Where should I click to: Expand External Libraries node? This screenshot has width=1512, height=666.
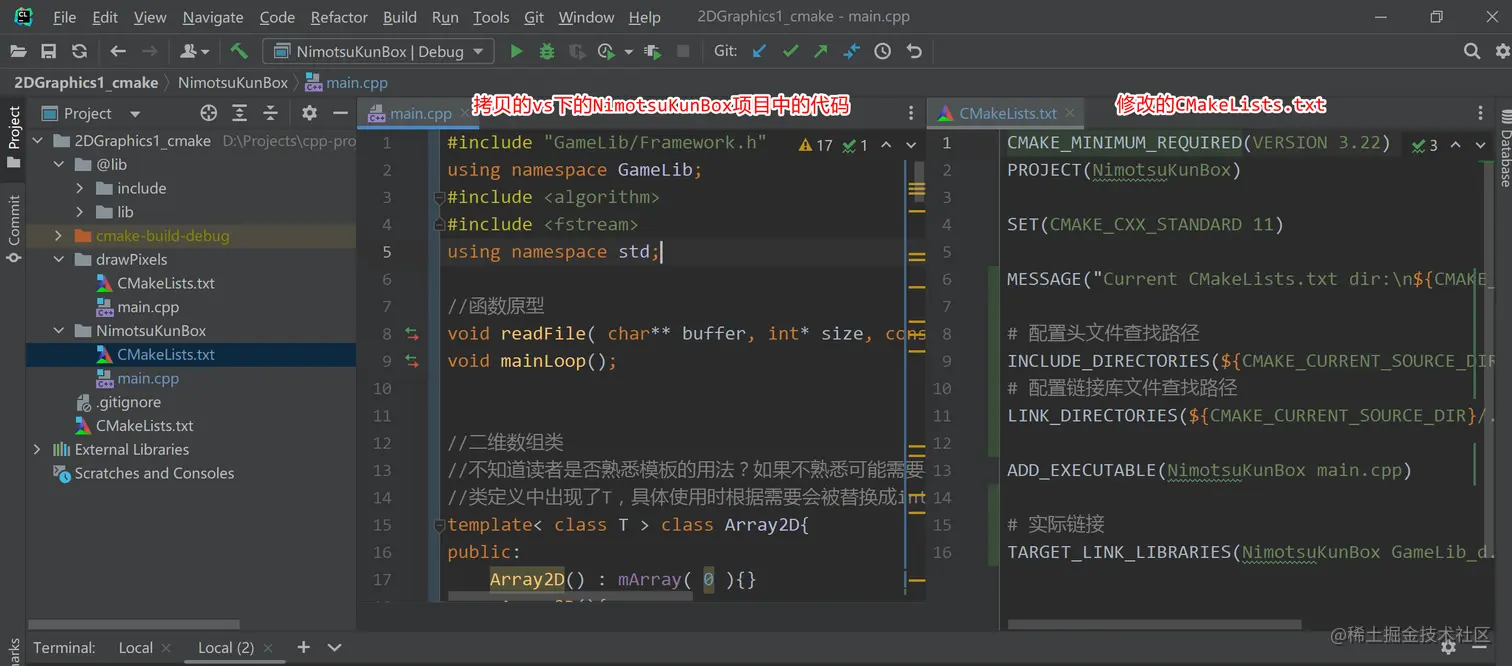[37, 450]
